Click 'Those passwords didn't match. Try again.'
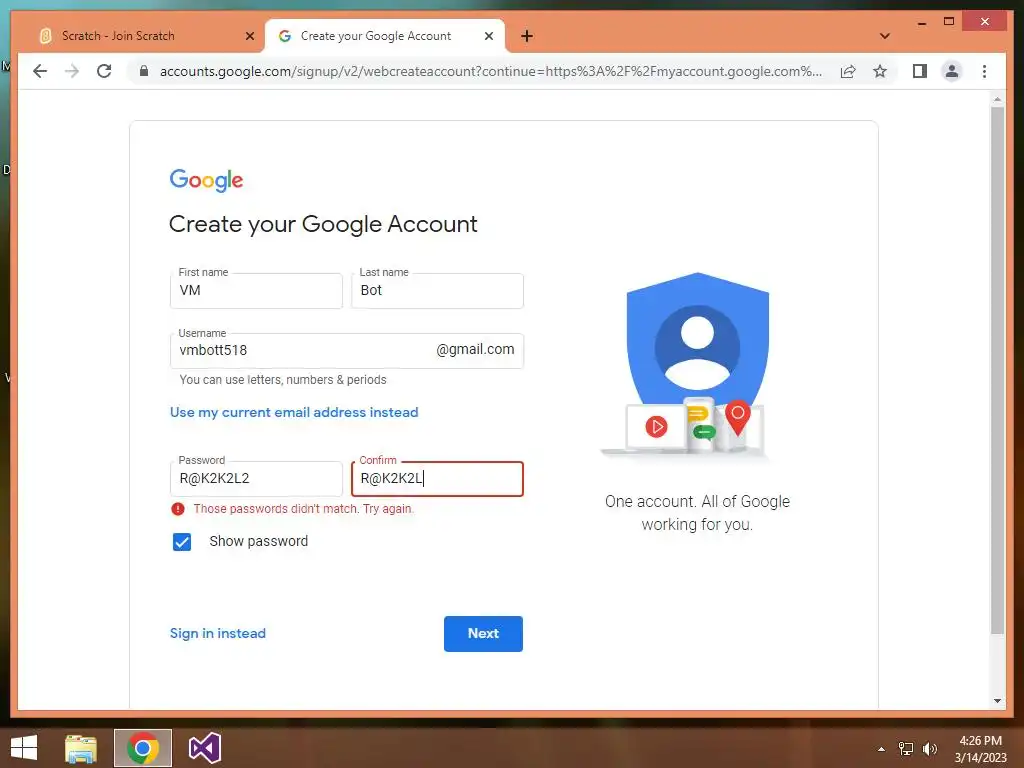Screen dimensions: 1024x768 point(304,509)
